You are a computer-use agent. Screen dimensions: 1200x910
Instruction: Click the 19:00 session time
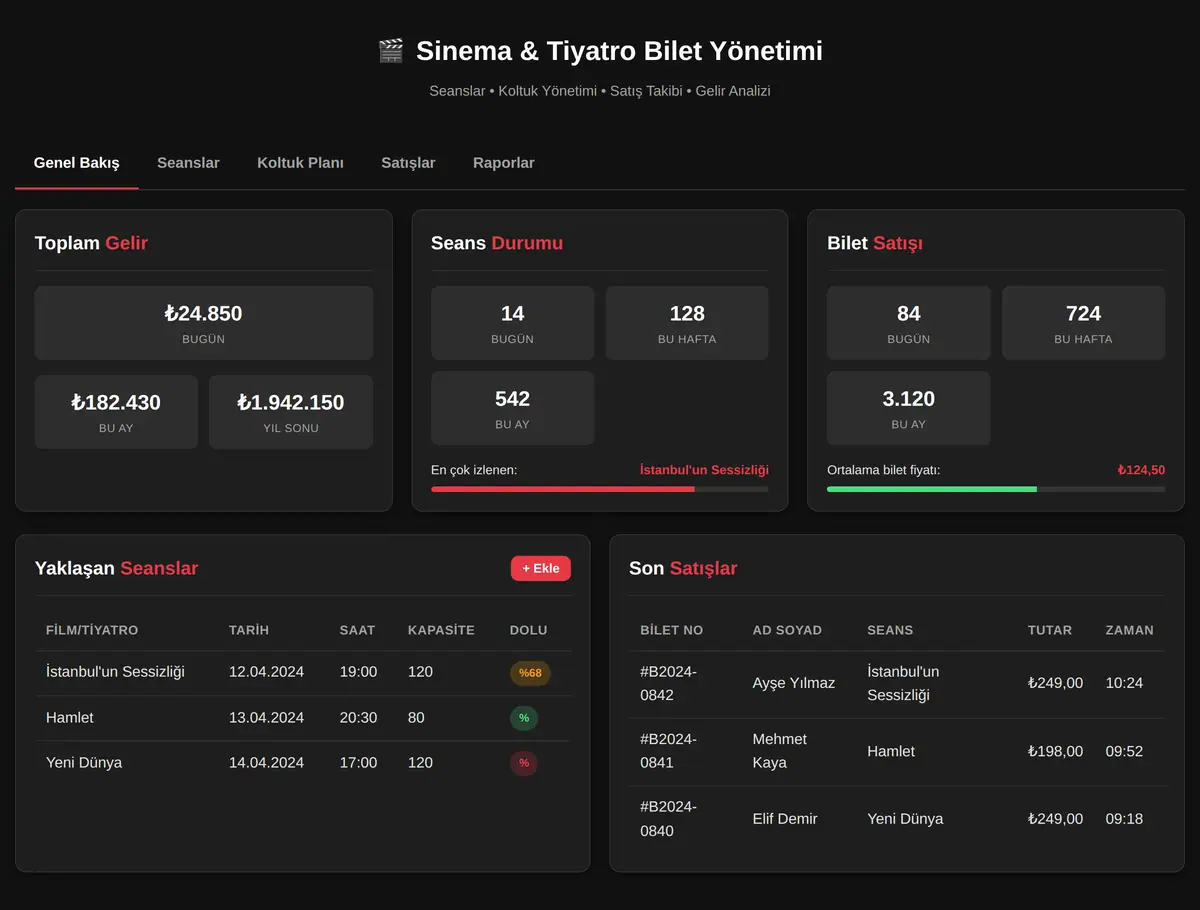tap(358, 672)
